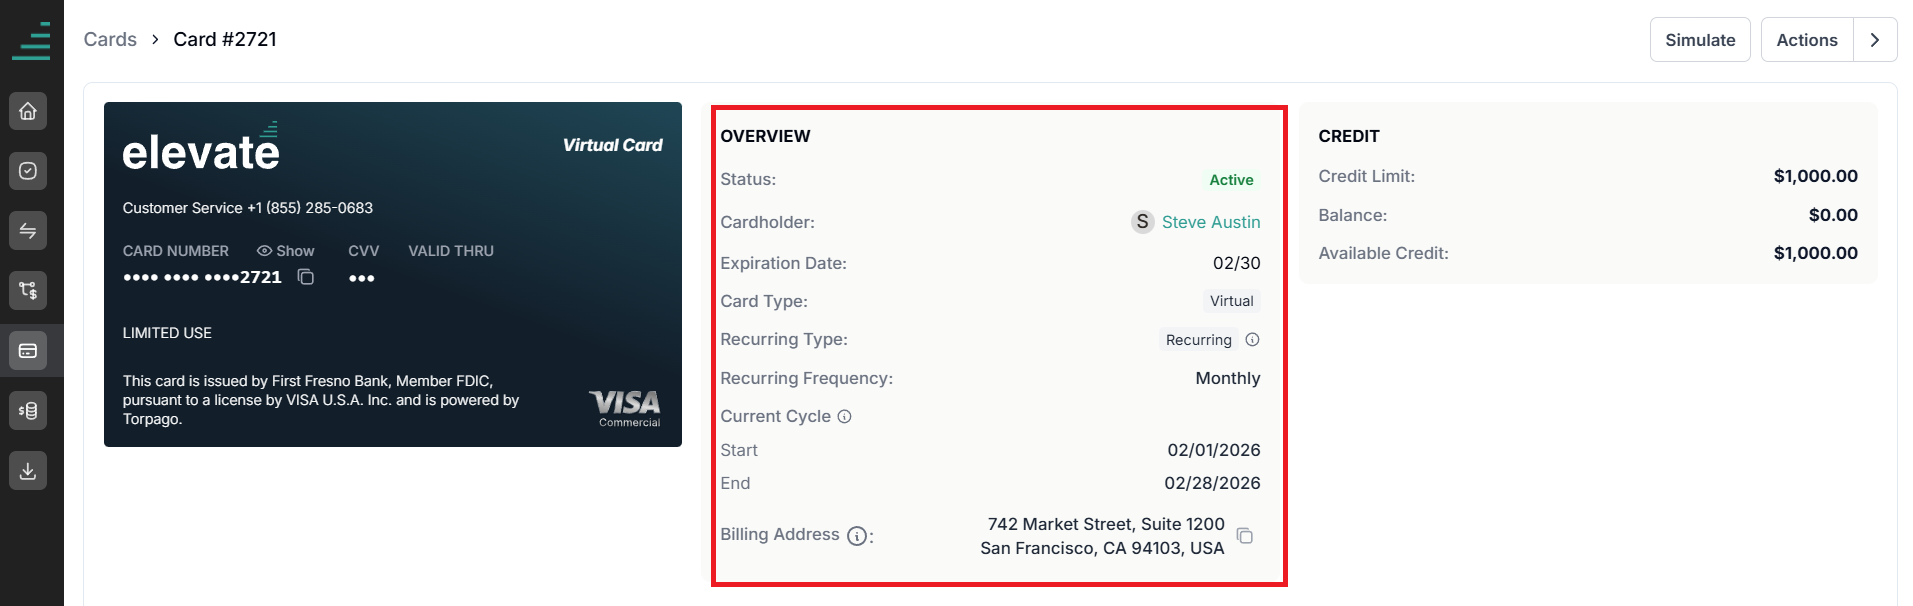The width and height of the screenshot is (1913, 606).
Task: Copy the billing address
Action: point(1245,536)
